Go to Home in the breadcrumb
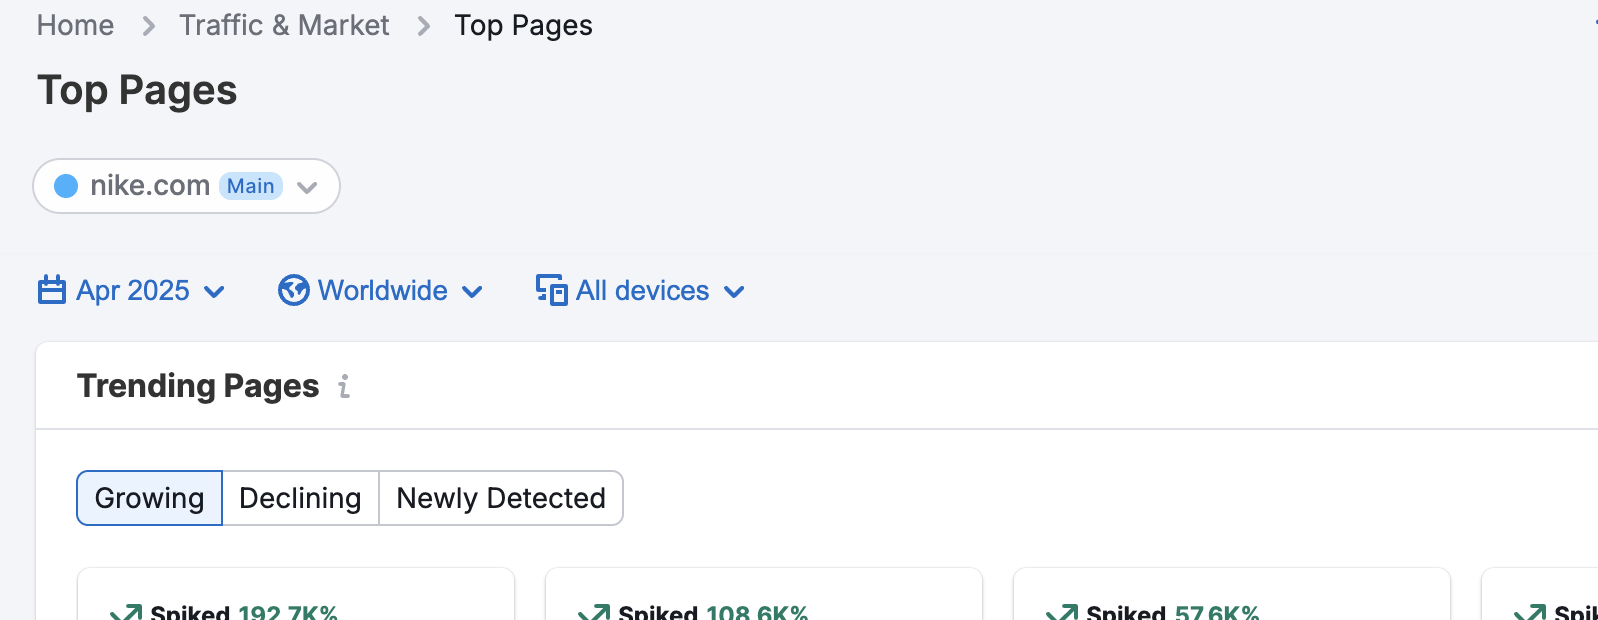This screenshot has height=620, width=1598. pos(75,25)
